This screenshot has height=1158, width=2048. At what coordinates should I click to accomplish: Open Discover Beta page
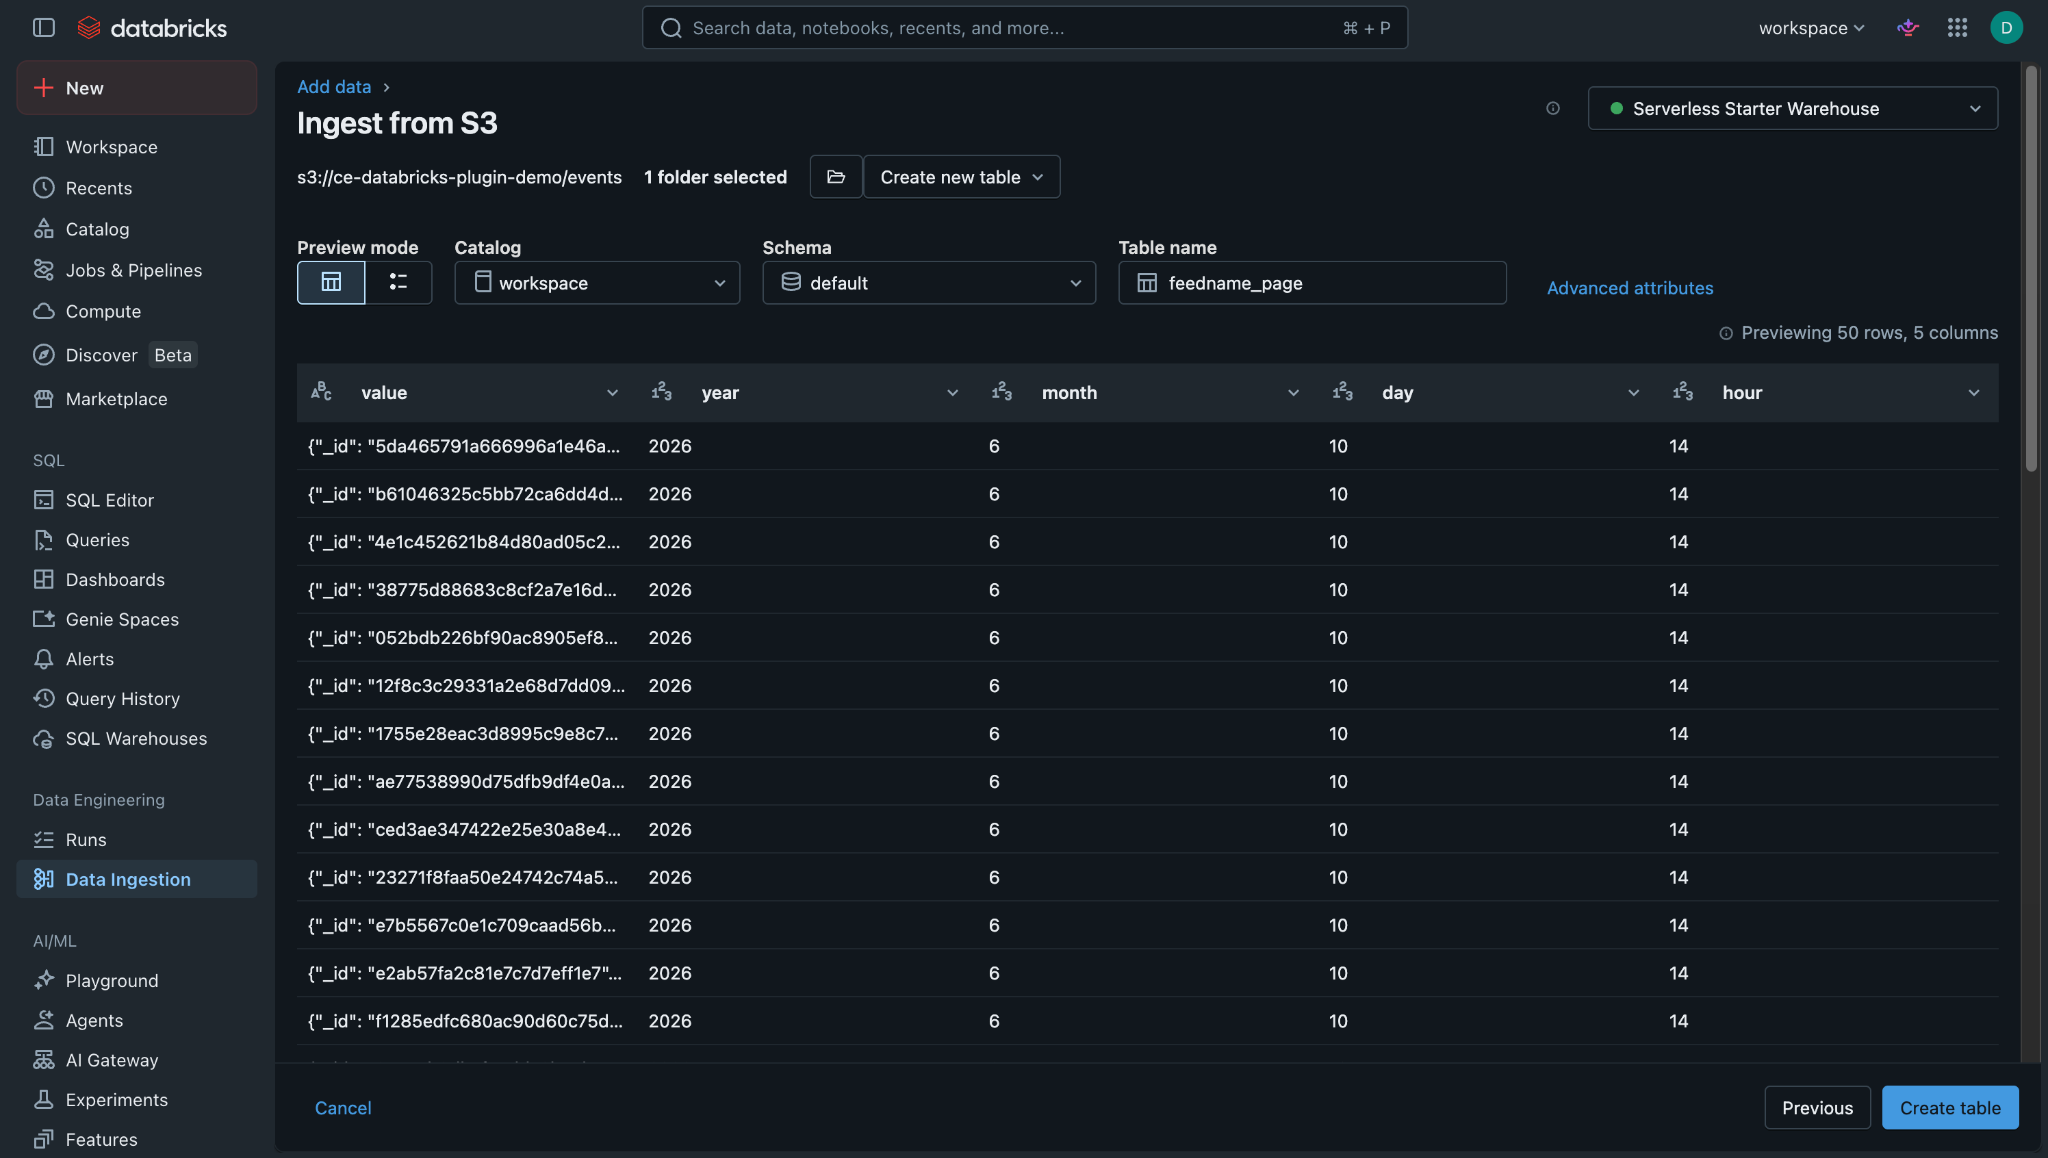pyautogui.click(x=137, y=355)
